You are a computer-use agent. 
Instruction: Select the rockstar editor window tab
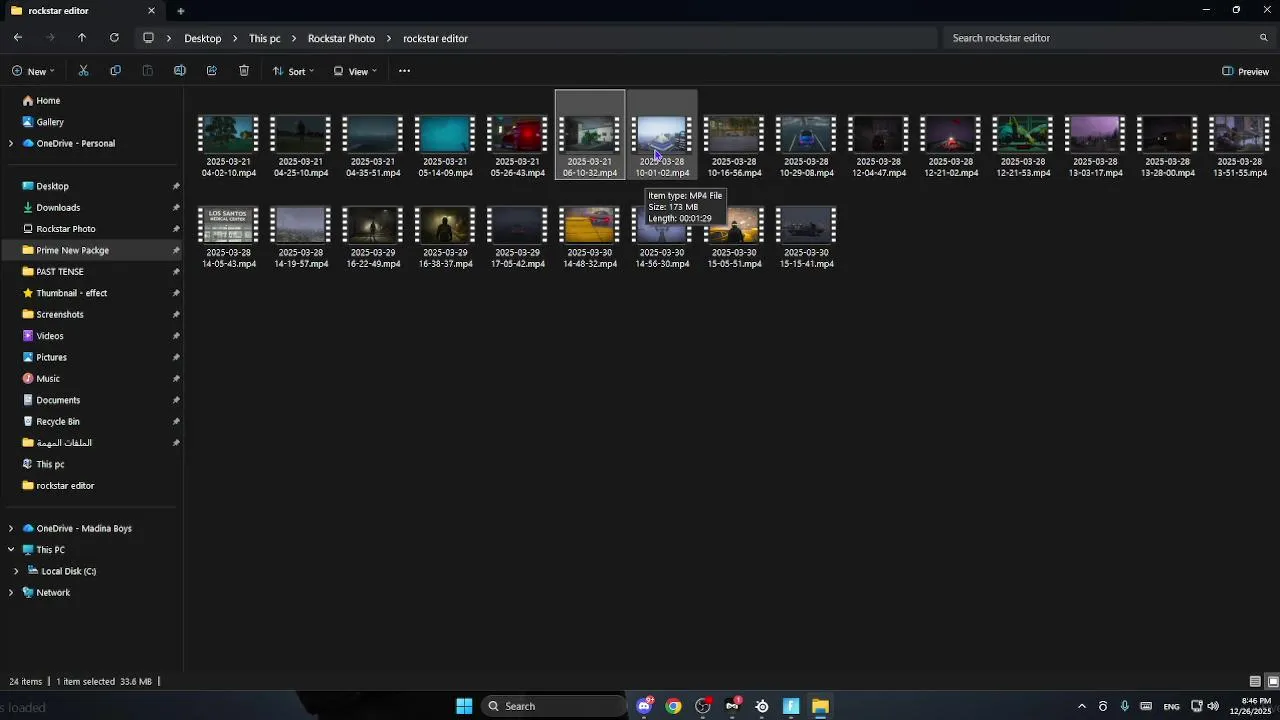tap(85, 11)
